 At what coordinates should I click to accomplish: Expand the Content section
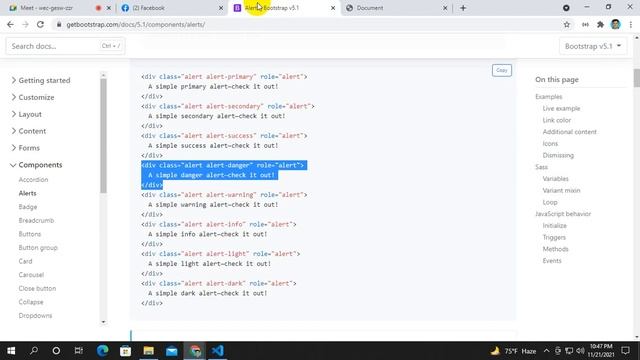28,131
